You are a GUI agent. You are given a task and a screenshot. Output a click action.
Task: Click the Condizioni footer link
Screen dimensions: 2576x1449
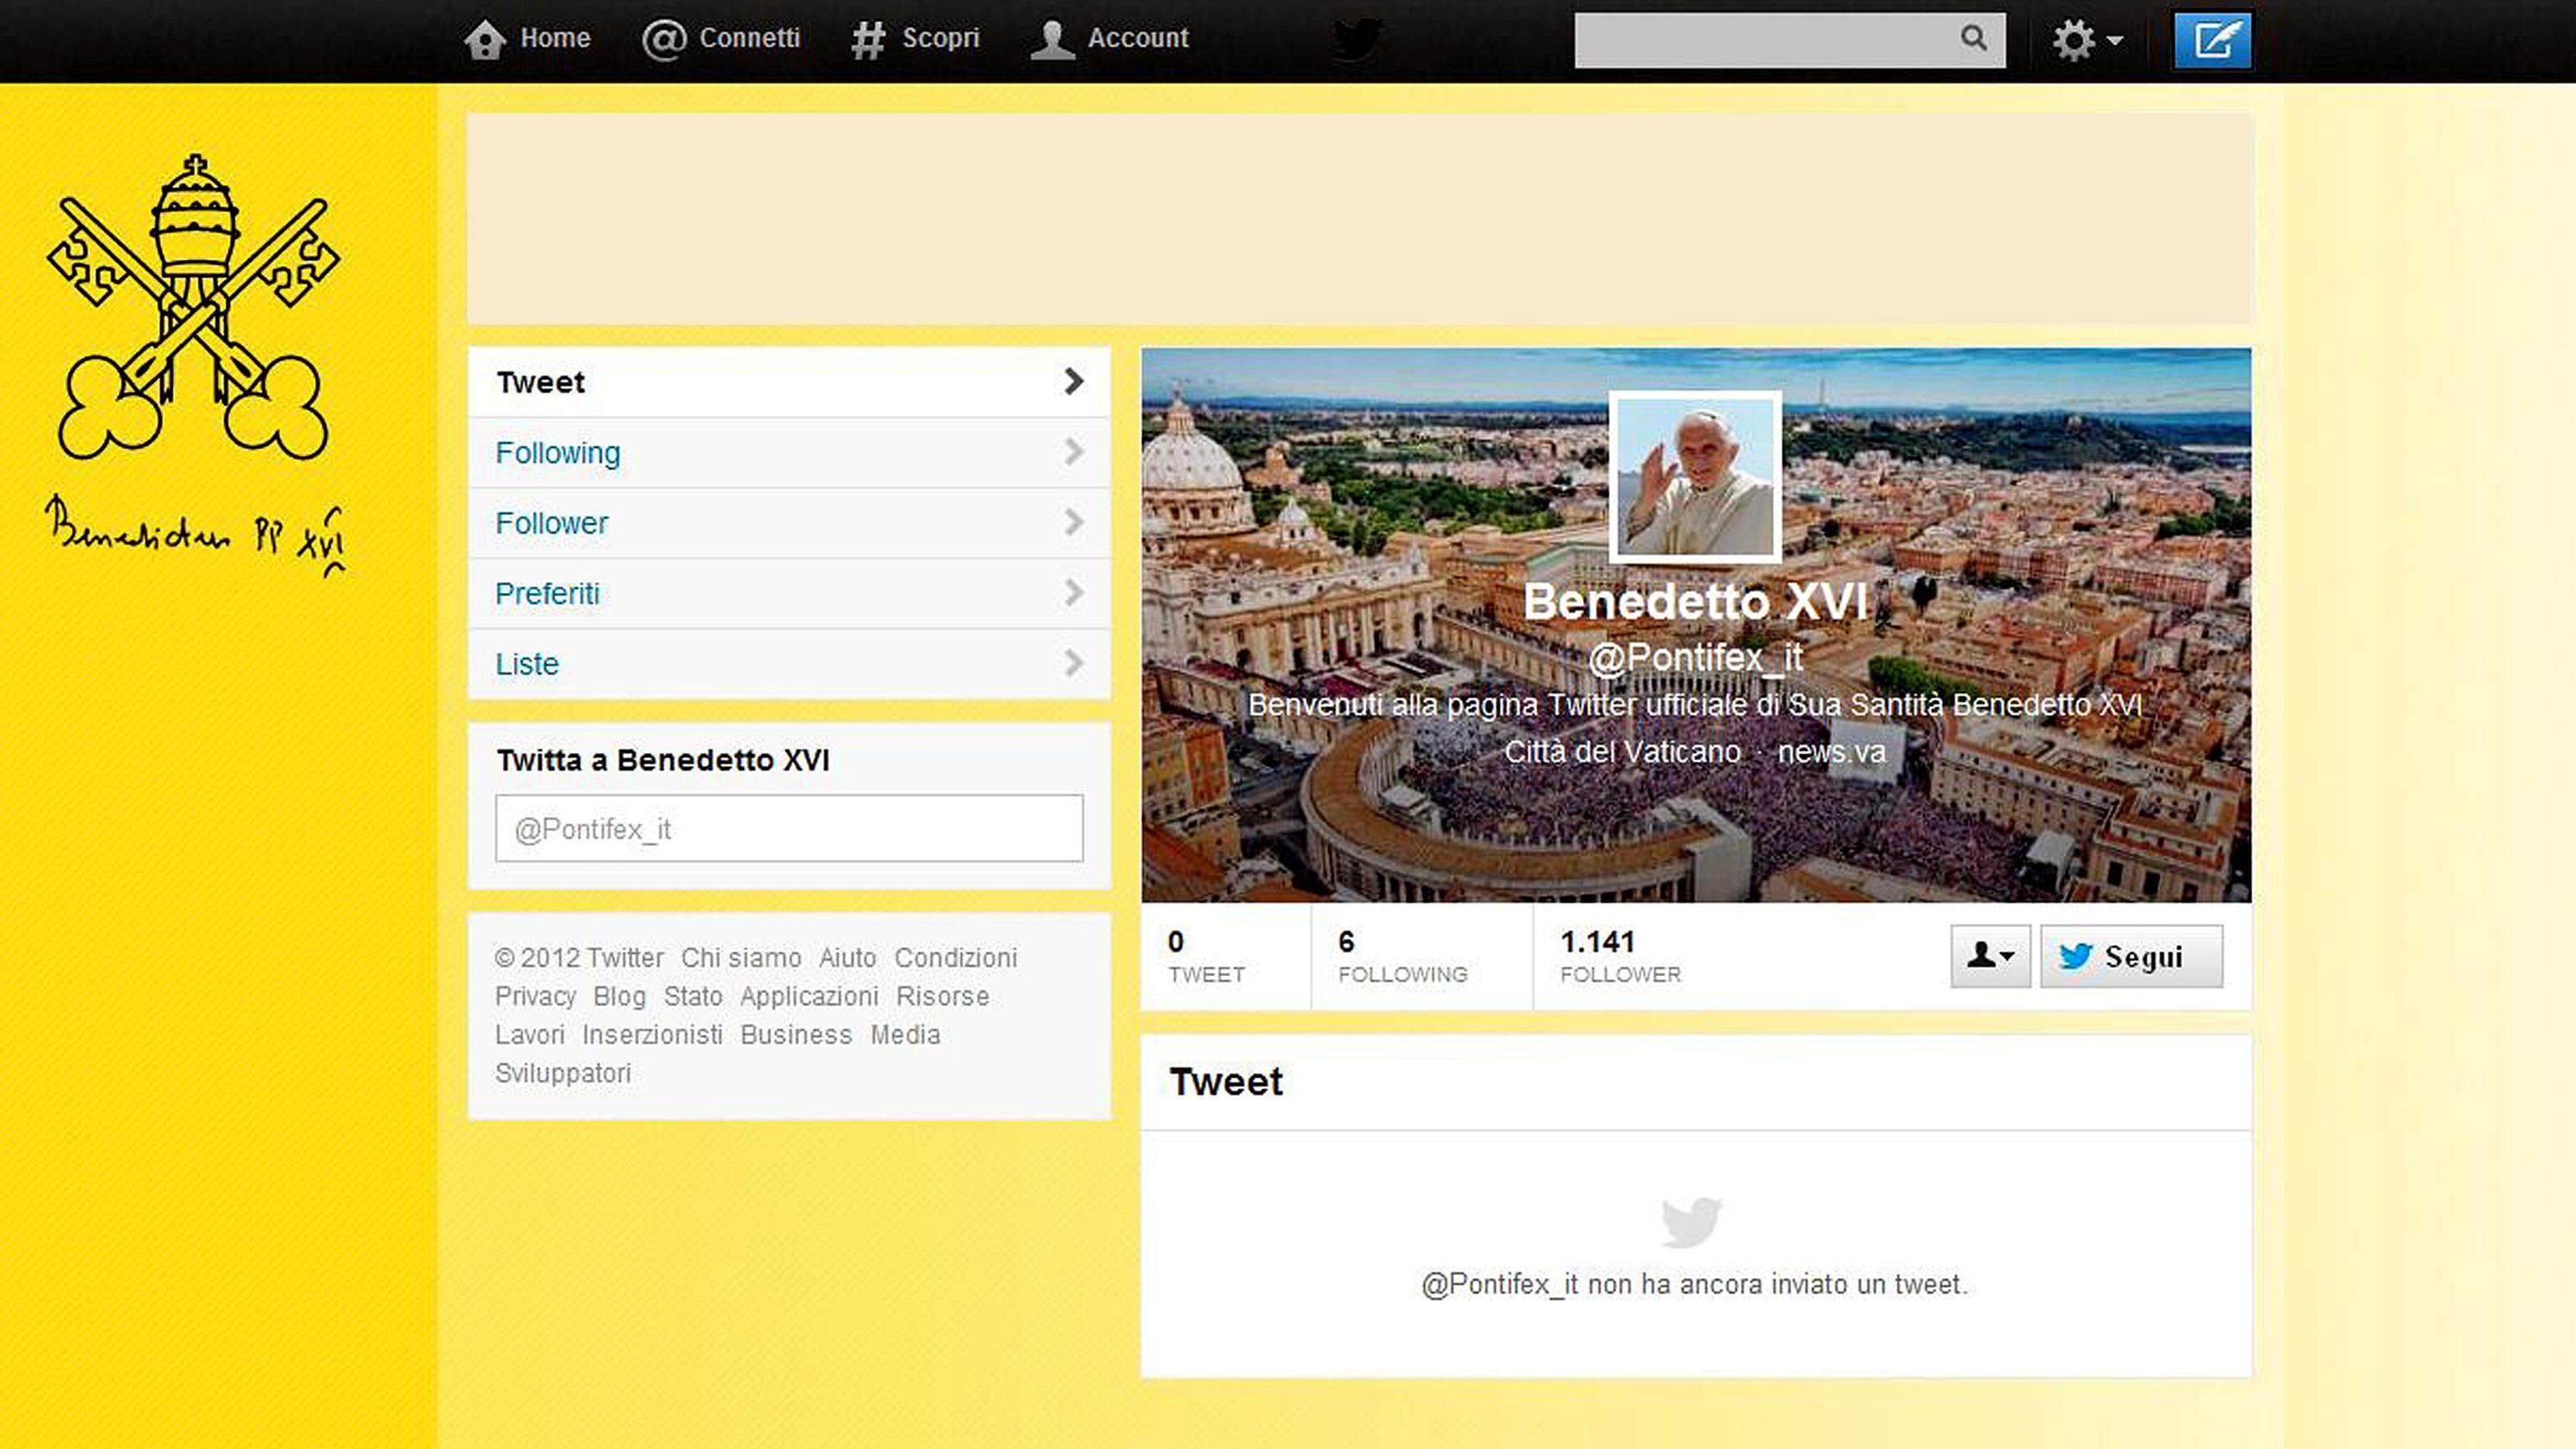click(x=956, y=958)
